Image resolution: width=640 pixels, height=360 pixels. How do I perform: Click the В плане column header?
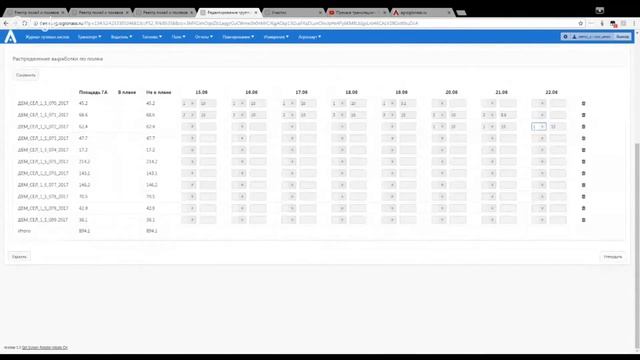(127, 93)
